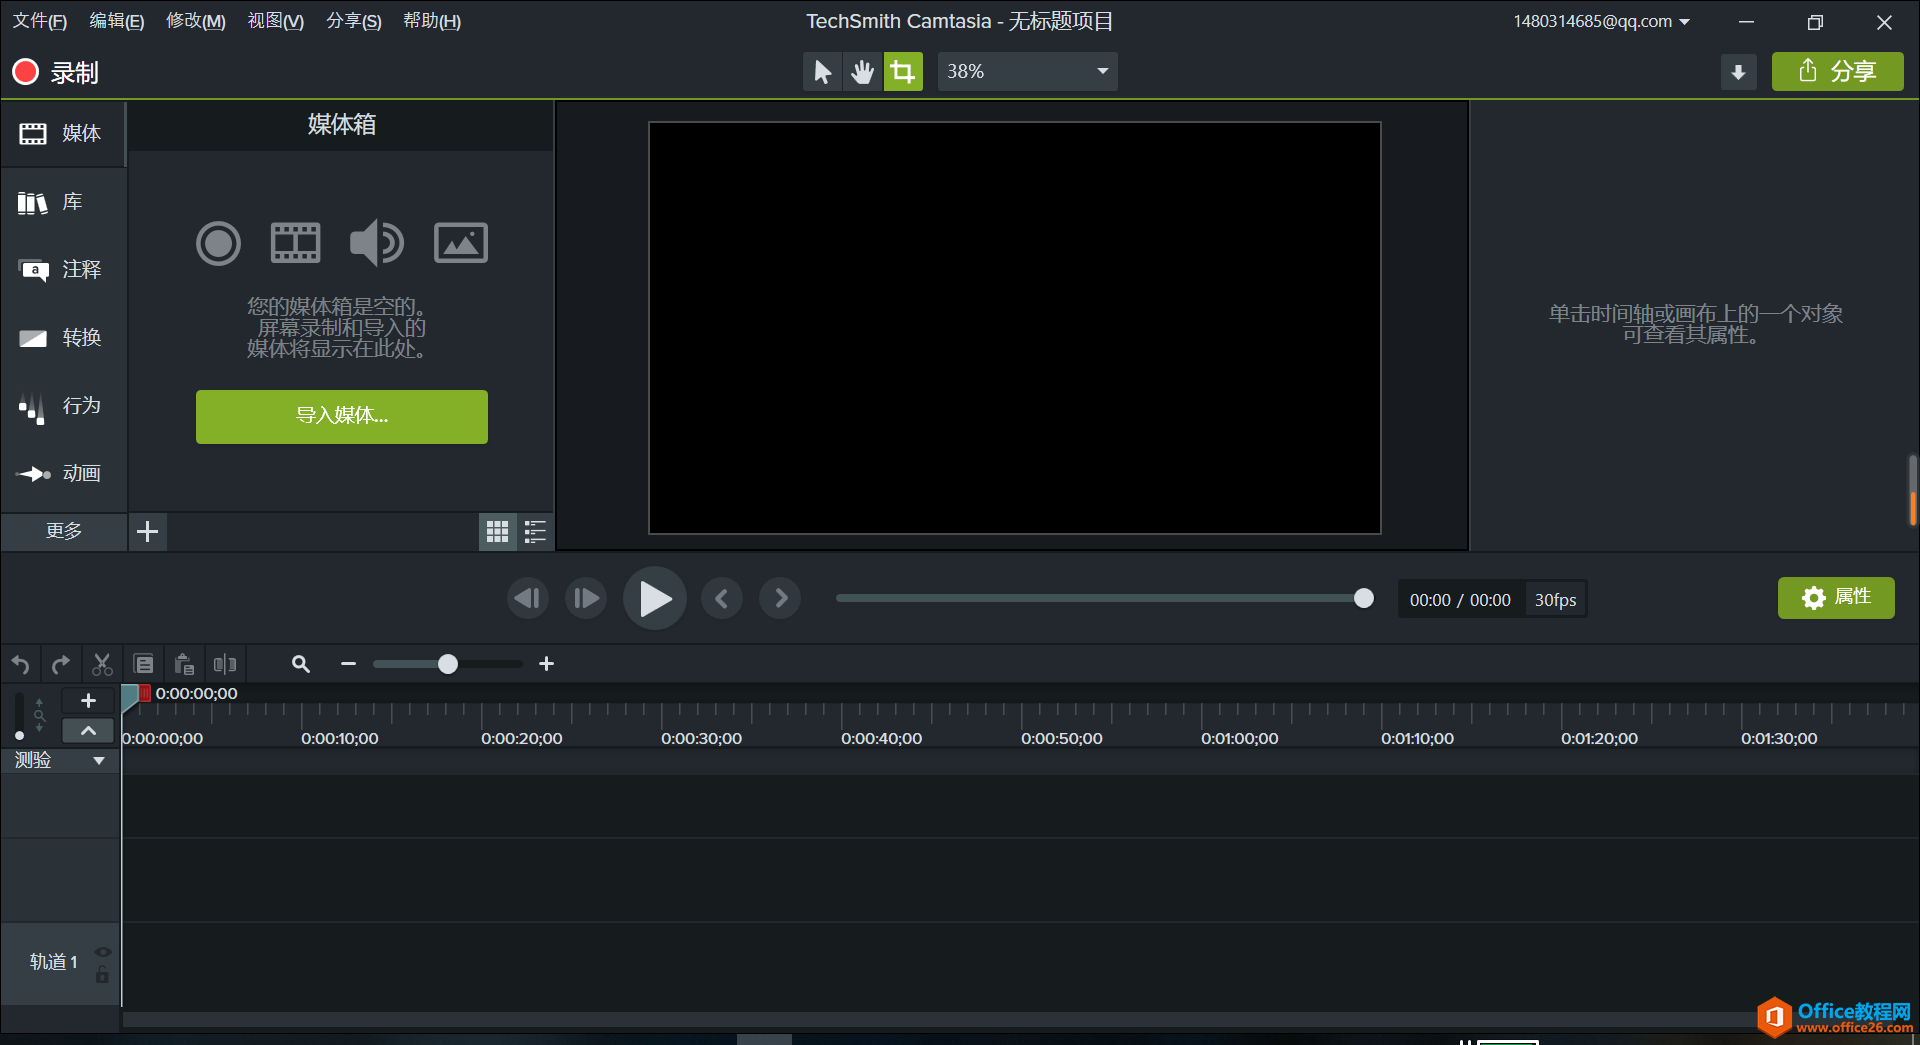1920x1045 pixels.
Task: Click the More button in sidebar
Action: click(x=64, y=531)
